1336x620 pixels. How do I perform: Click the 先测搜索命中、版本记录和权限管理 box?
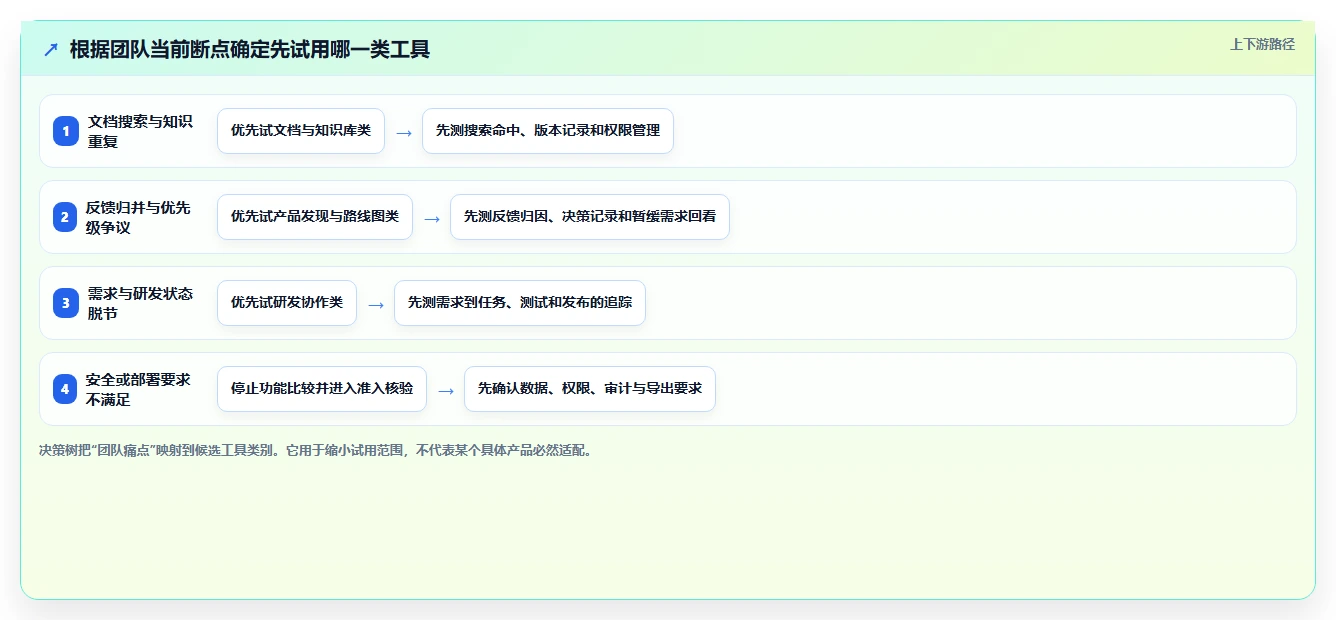coord(548,131)
